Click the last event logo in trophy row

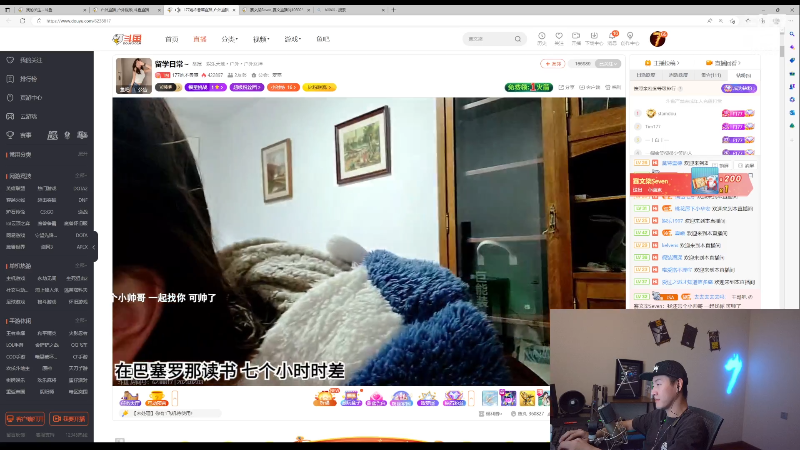coord(82,135)
